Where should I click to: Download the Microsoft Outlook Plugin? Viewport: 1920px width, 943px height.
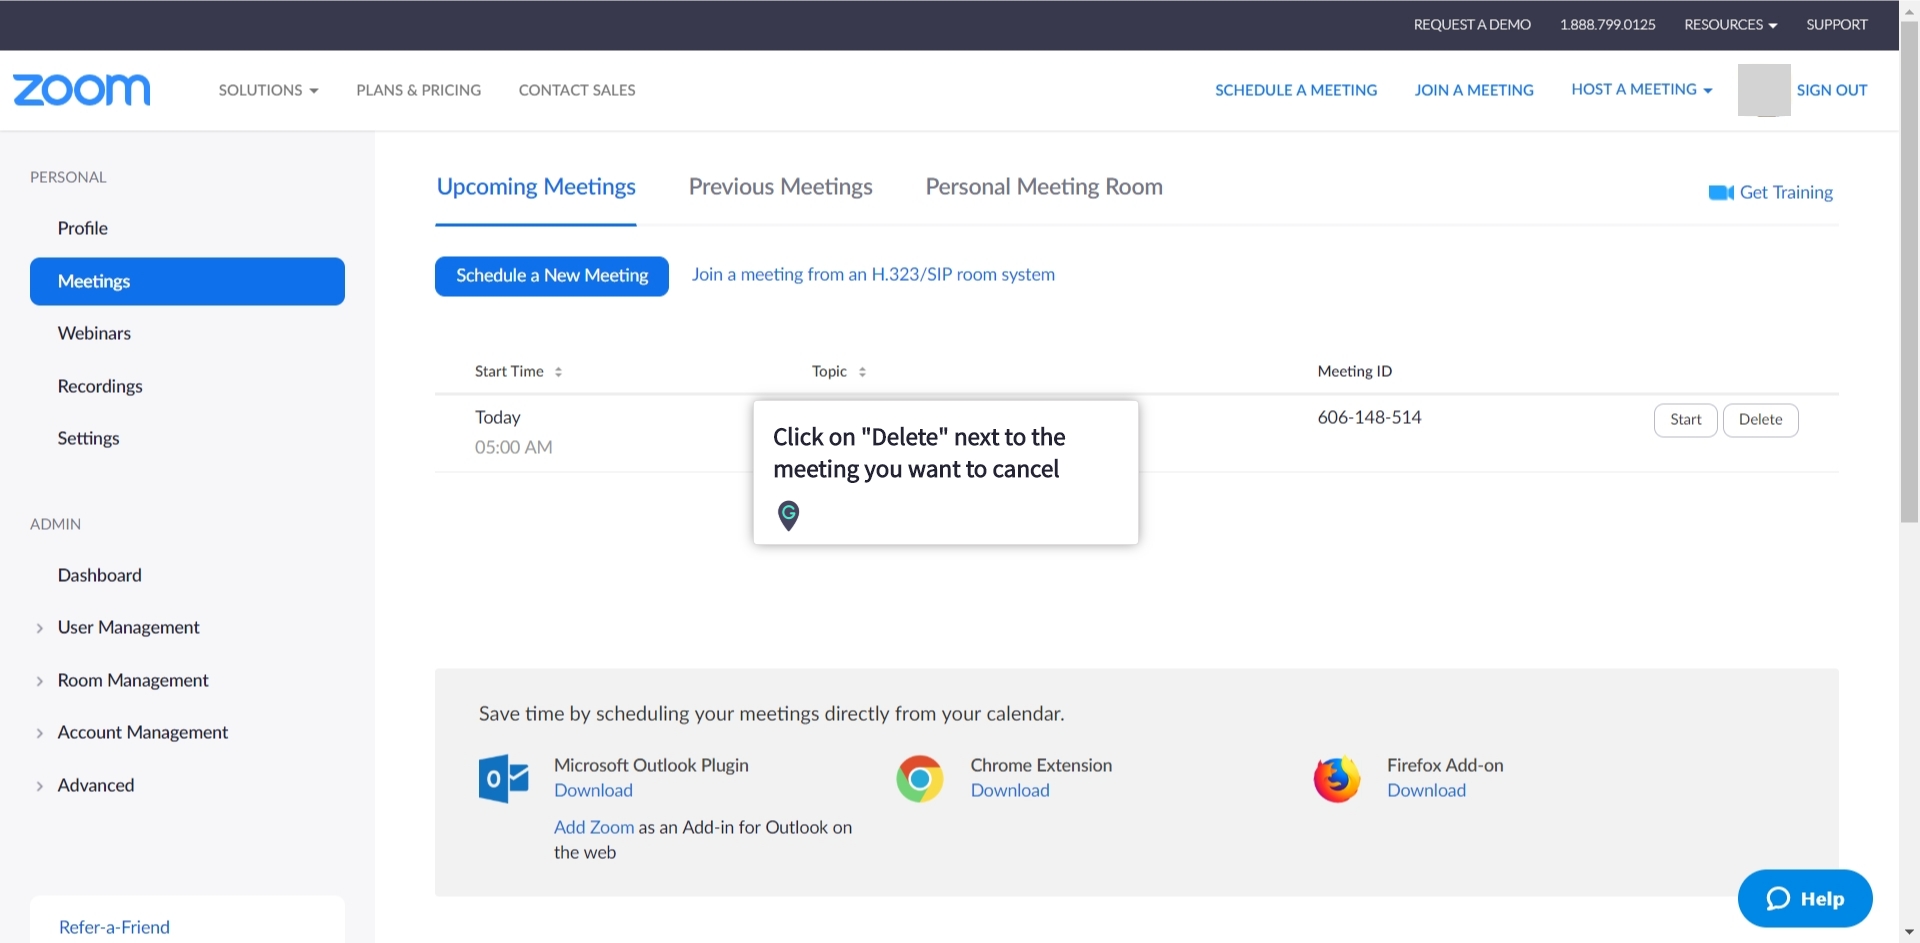[x=593, y=790]
